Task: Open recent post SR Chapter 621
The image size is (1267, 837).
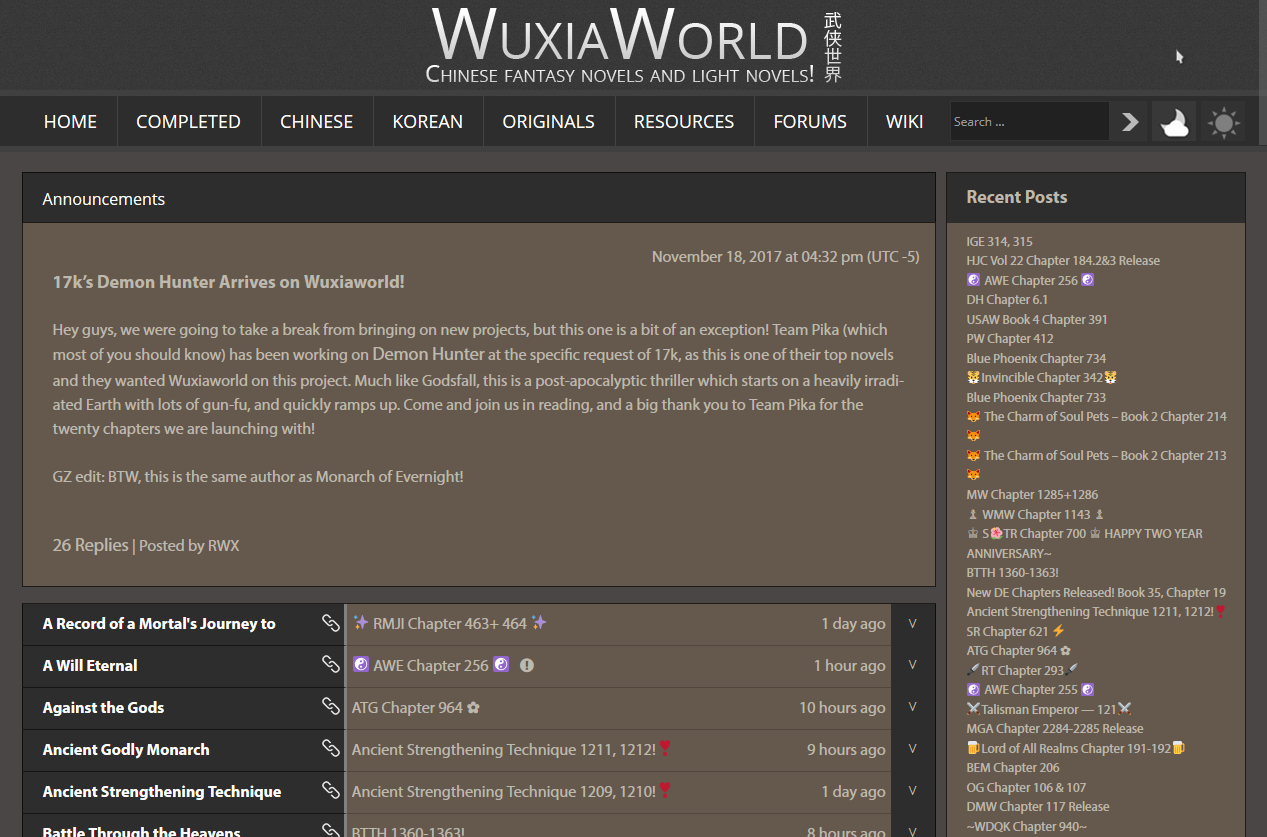Action: 1016,631
